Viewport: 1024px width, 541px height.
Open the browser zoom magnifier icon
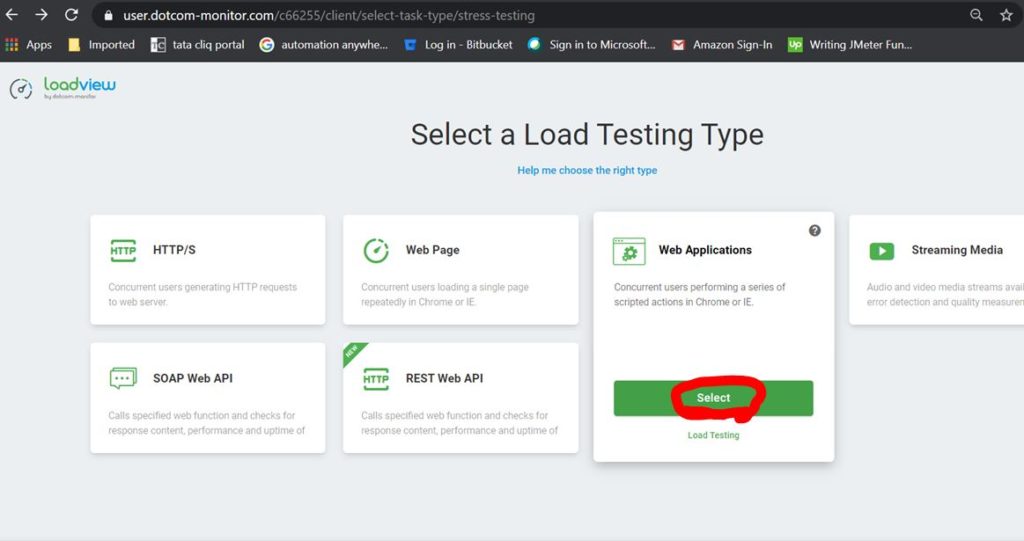click(x=976, y=15)
